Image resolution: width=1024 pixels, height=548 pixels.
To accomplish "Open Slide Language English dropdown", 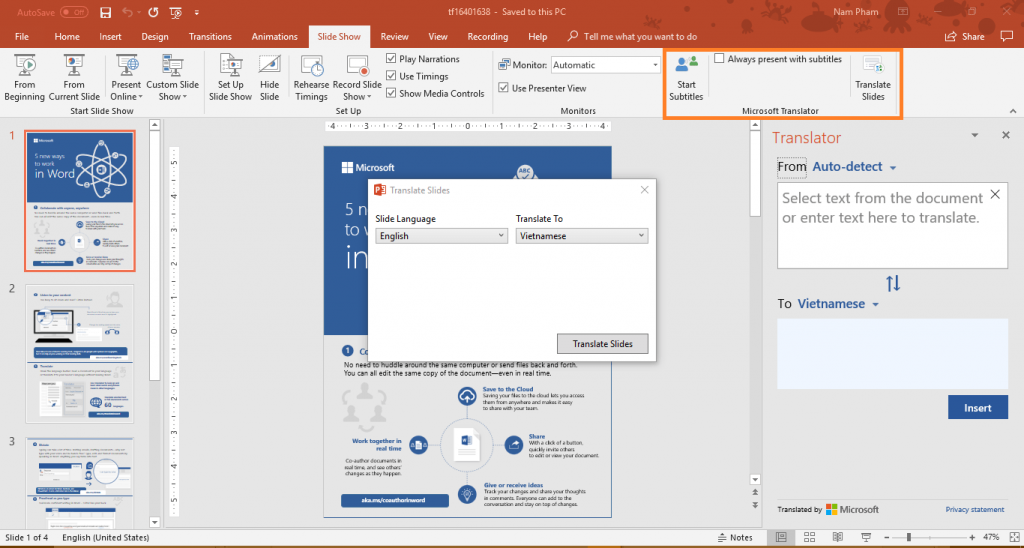I will pyautogui.click(x=441, y=236).
